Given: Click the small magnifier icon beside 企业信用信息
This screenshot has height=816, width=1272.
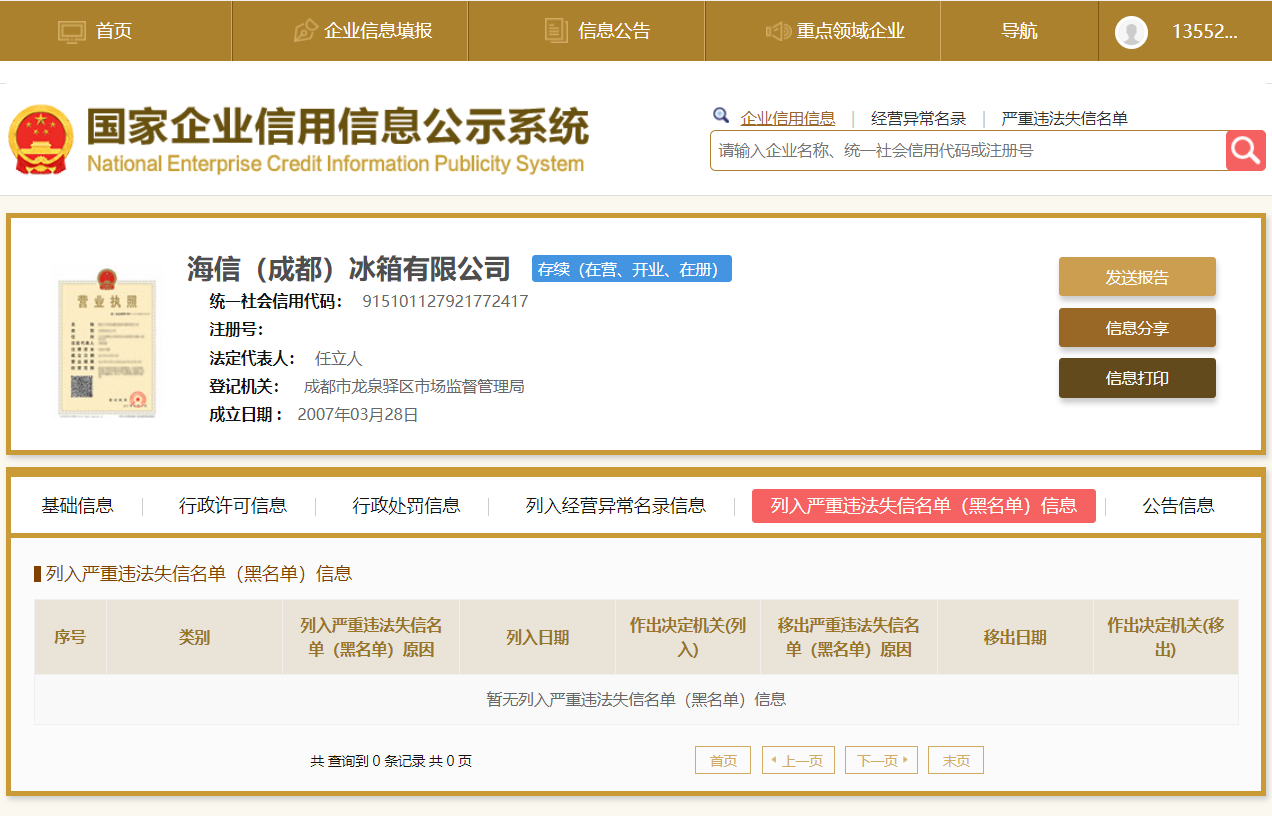Looking at the screenshot, I should pyautogui.click(x=721, y=116).
